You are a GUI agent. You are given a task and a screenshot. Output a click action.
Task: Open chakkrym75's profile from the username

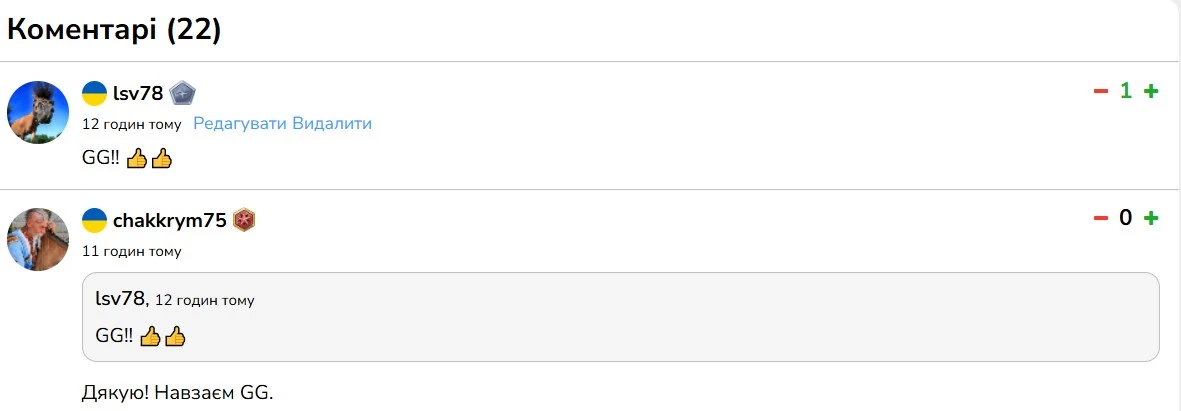[170, 220]
